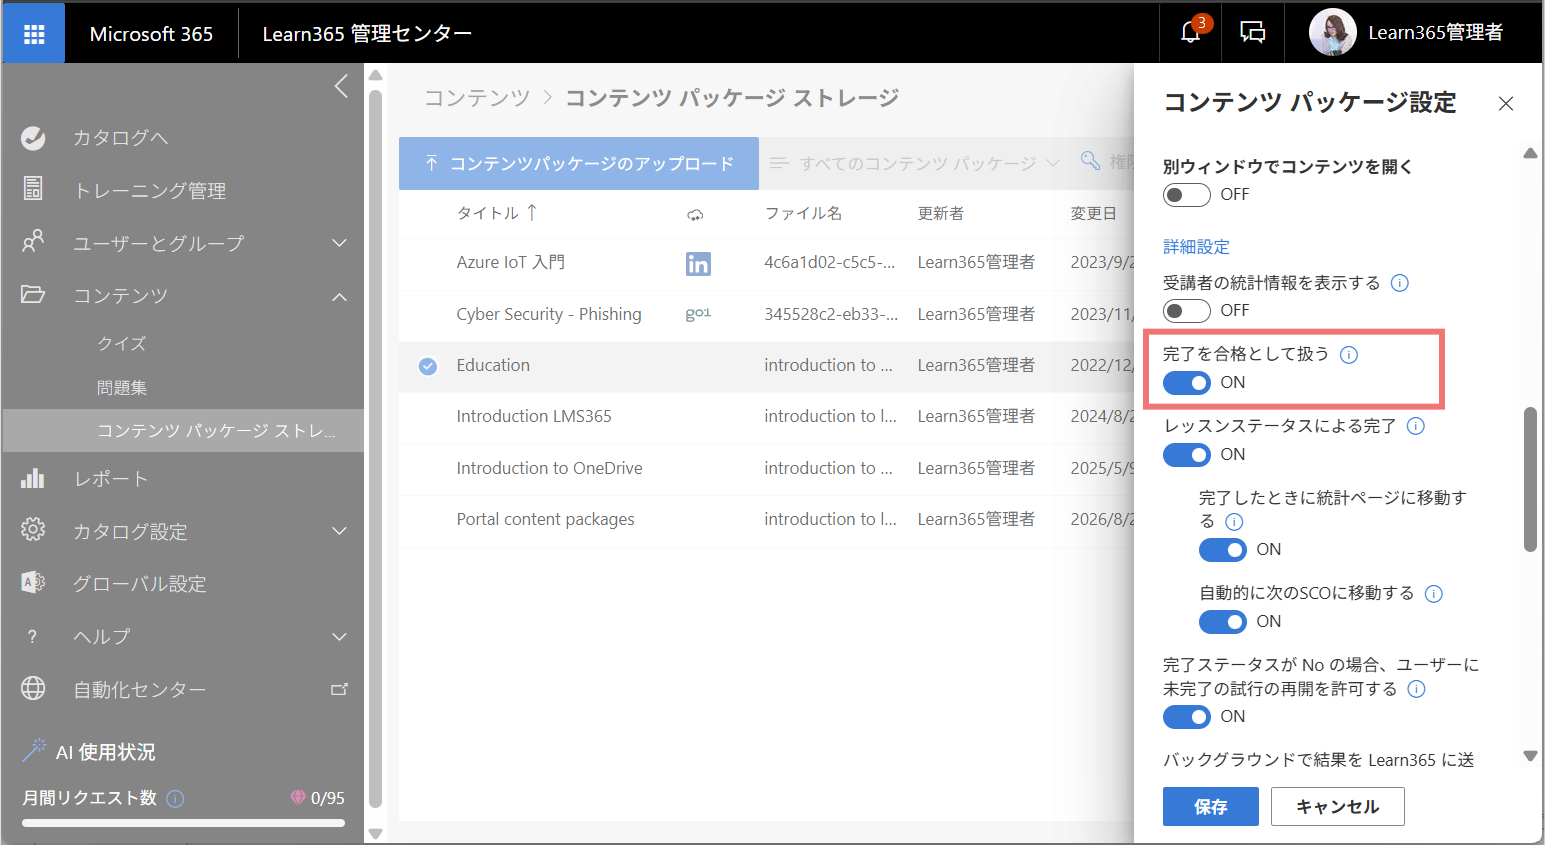1545x845 pixels.
Task: Click info icon for 統計ページに移動する
Action: click(x=1234, y=522)
